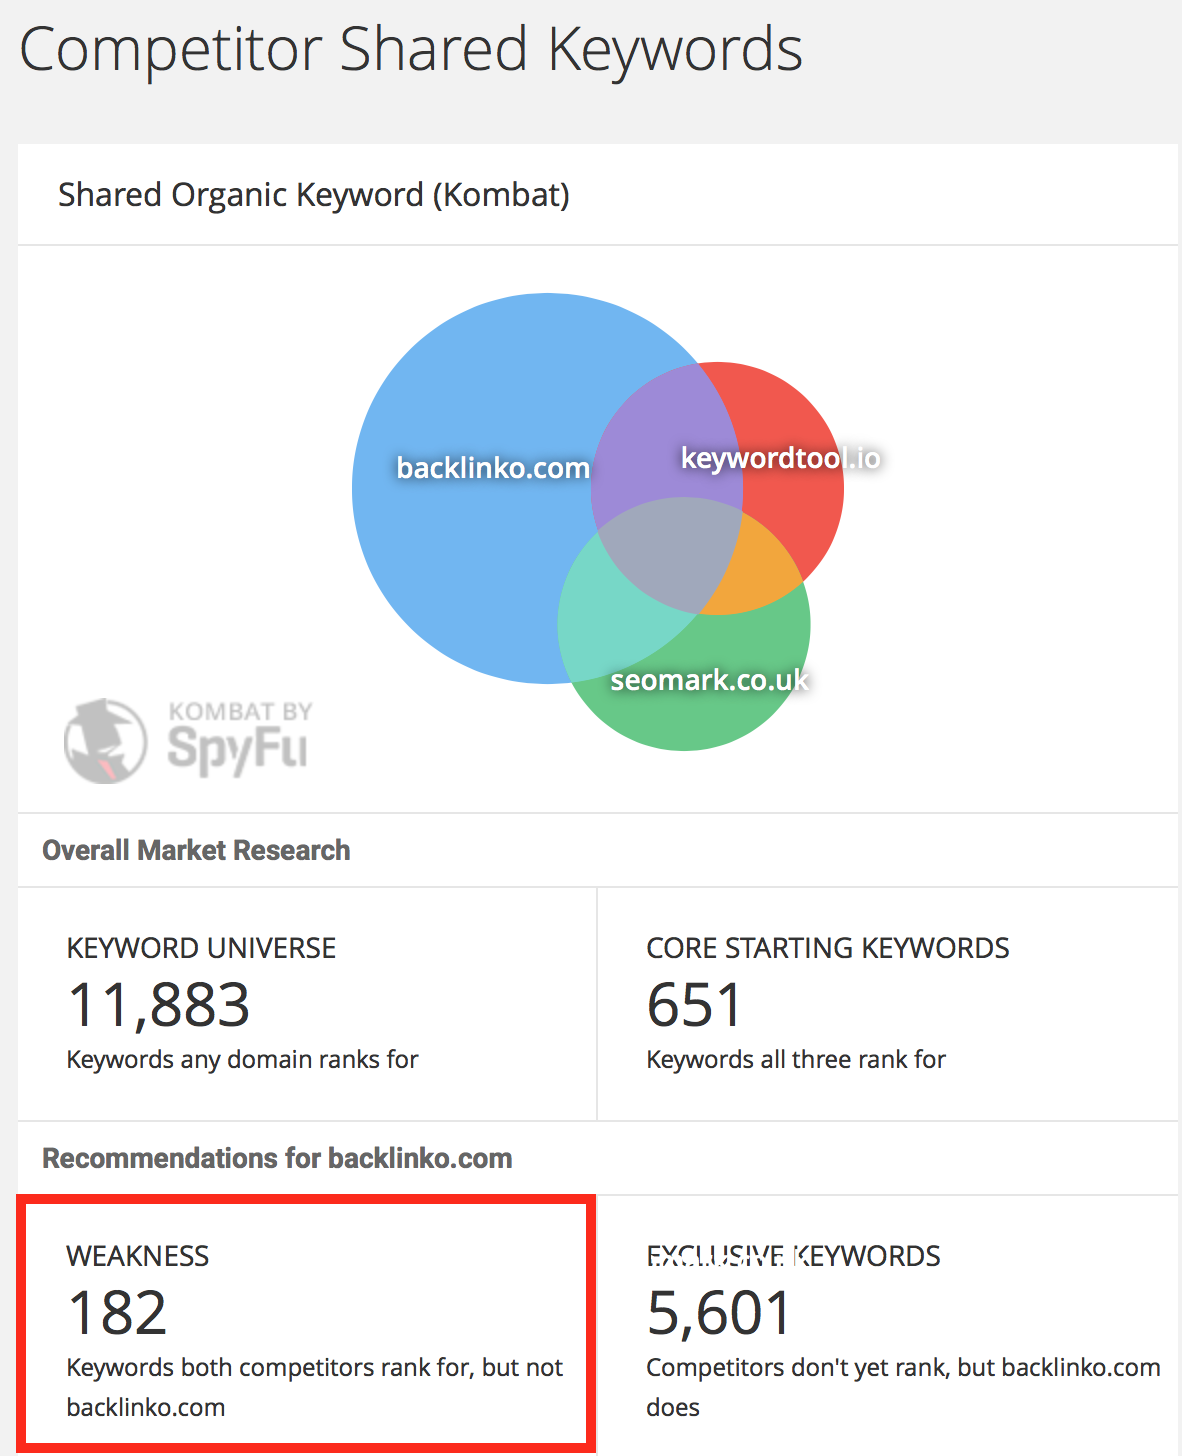Click the "Shared Organic Keyword (Kombat)" heading
Screen dimensions: 1182x1456
click(x=314, y=194)
